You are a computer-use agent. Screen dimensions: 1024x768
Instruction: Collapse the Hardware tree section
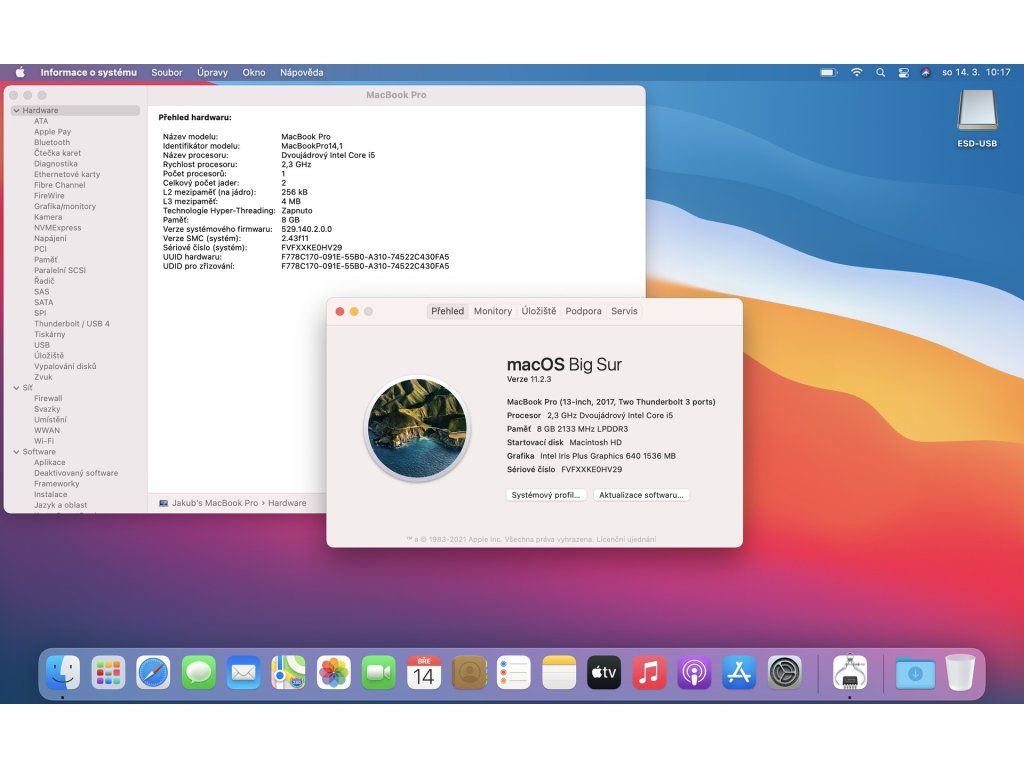[x=16, y=111]
